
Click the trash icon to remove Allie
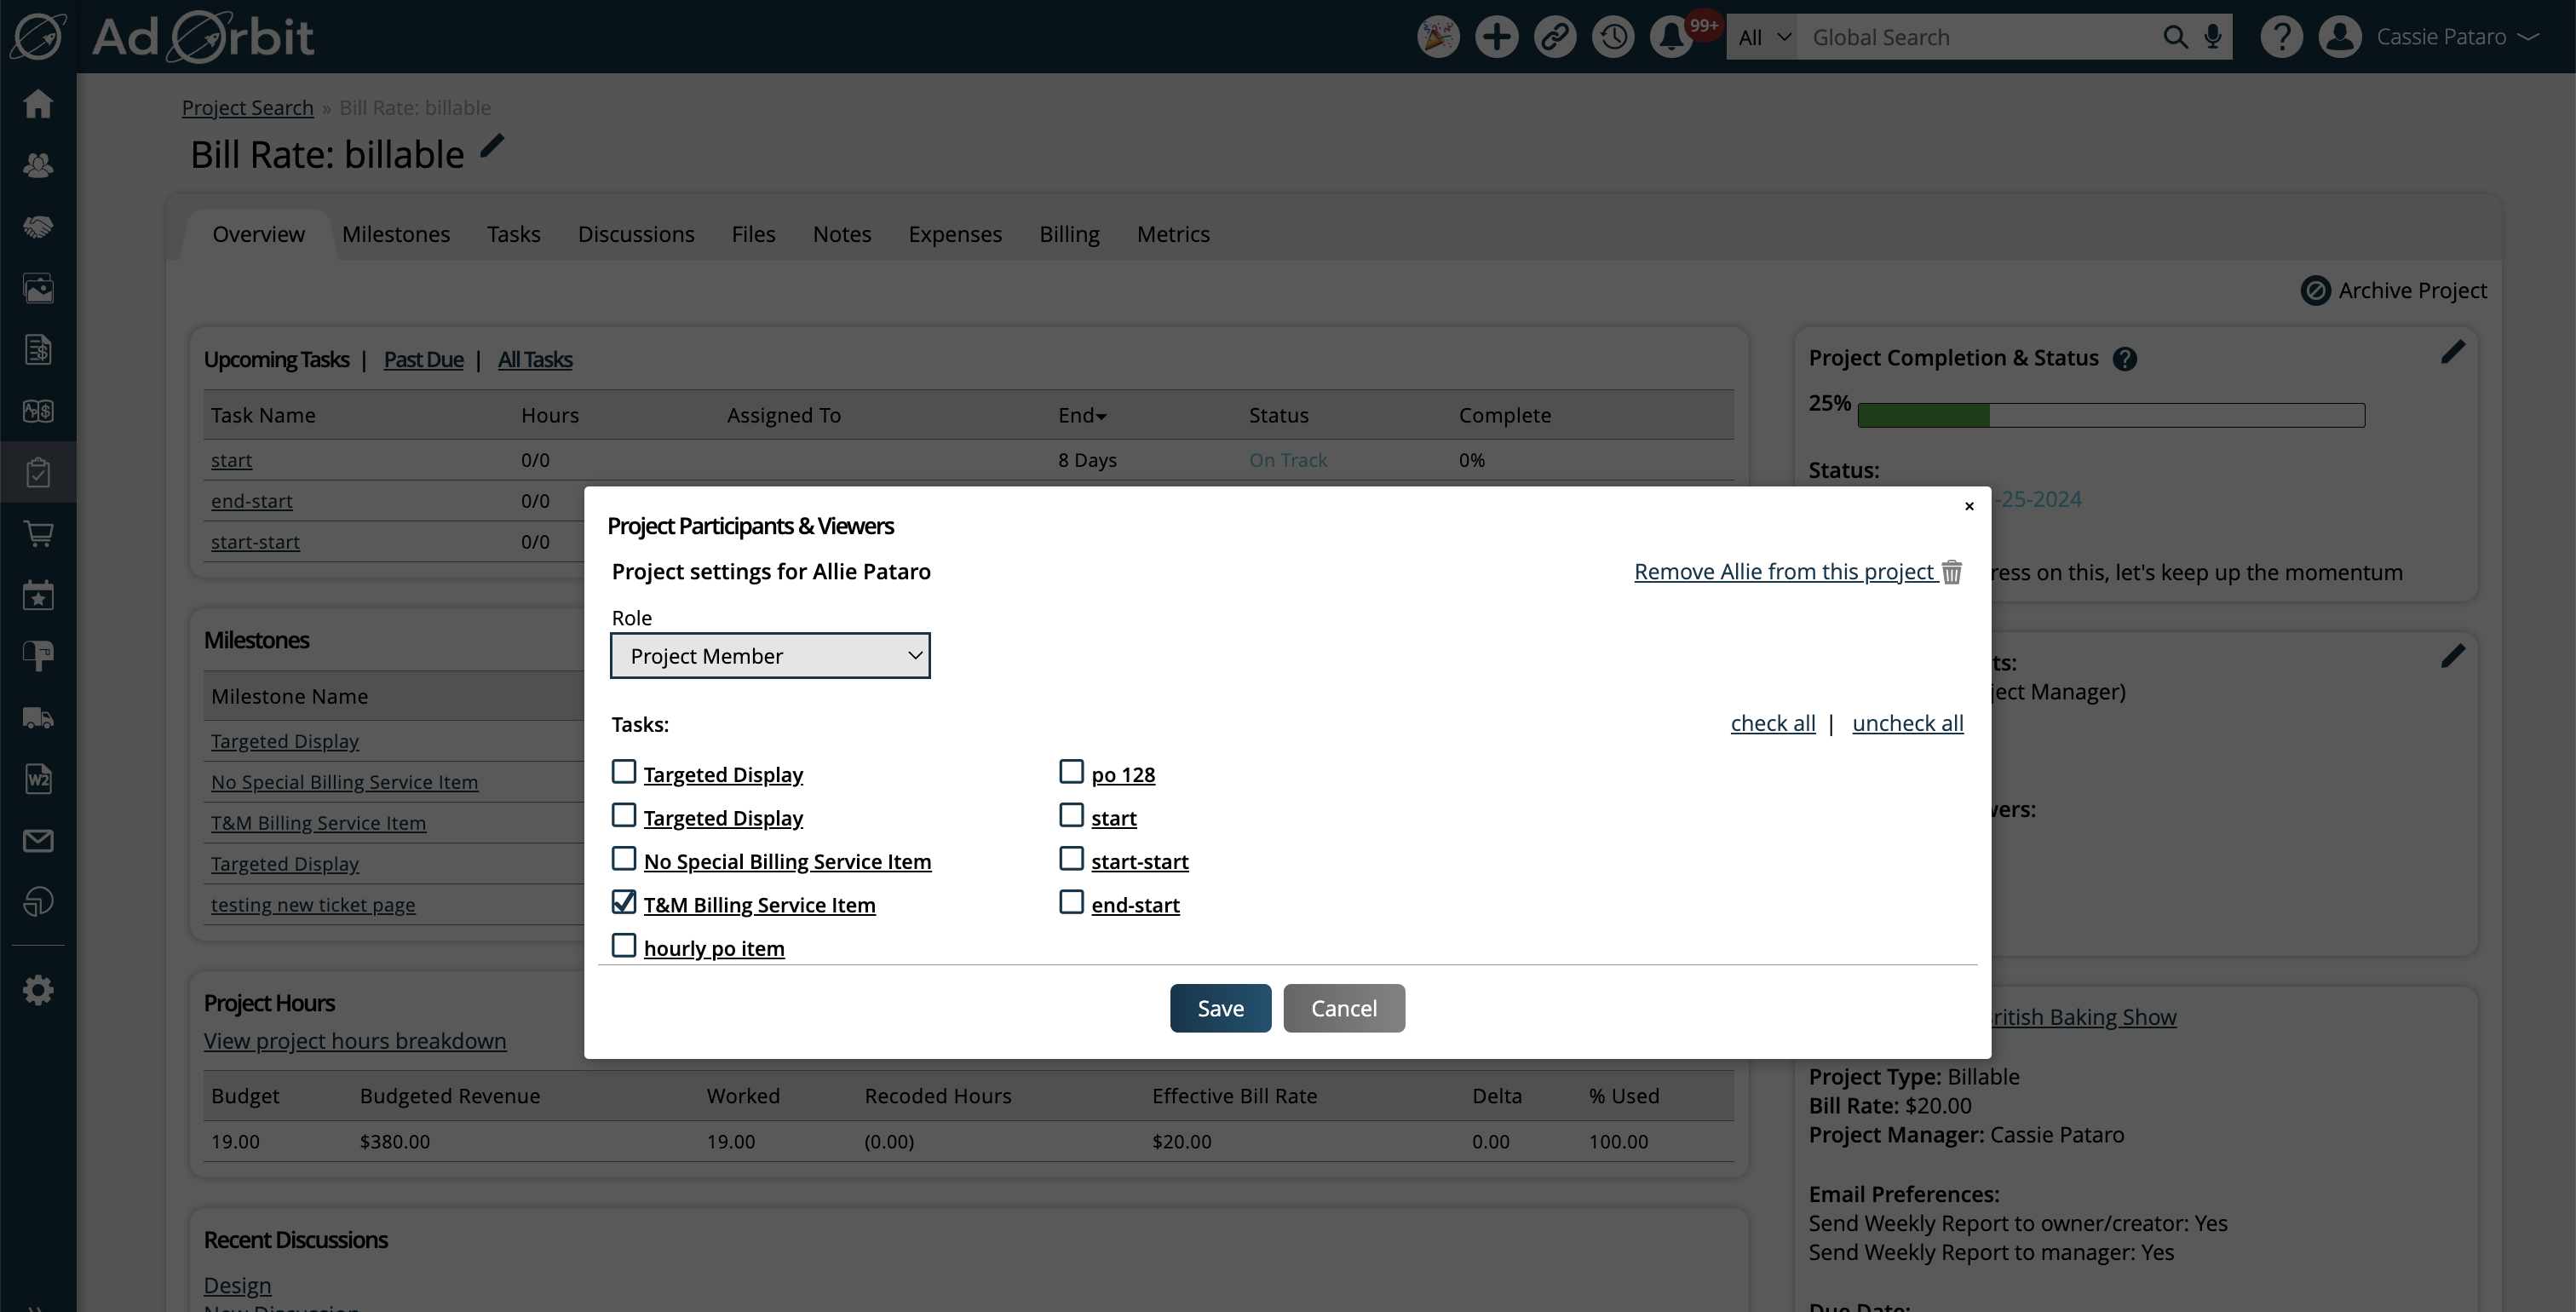coord(1951,572)
